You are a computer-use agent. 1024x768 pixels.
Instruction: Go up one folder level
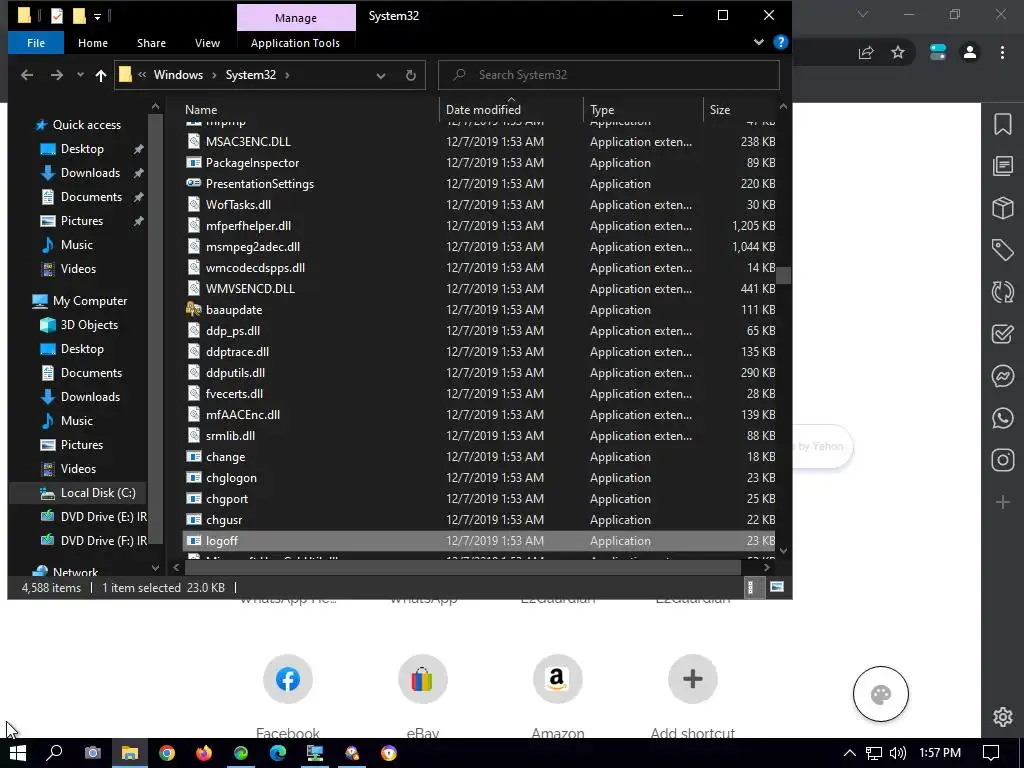click(101, 75)
